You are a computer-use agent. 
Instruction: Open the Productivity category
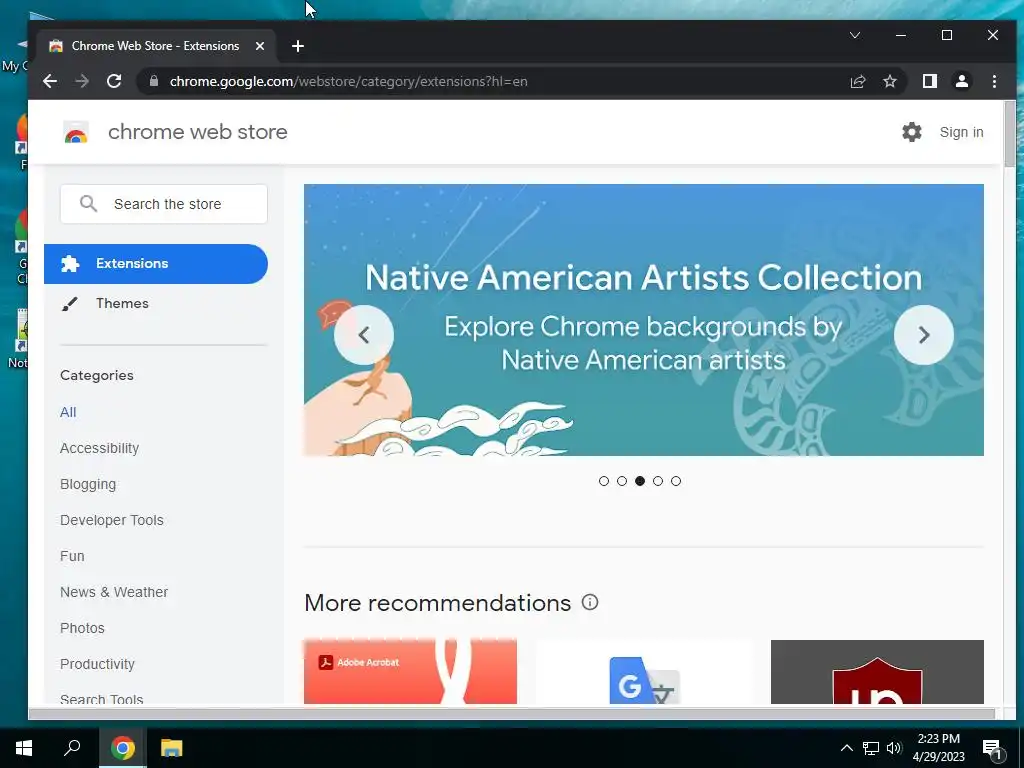point(97,664)
